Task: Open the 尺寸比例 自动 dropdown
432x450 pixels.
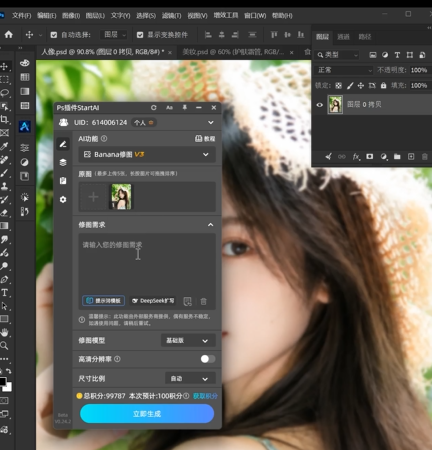Action: click(190, 379)
